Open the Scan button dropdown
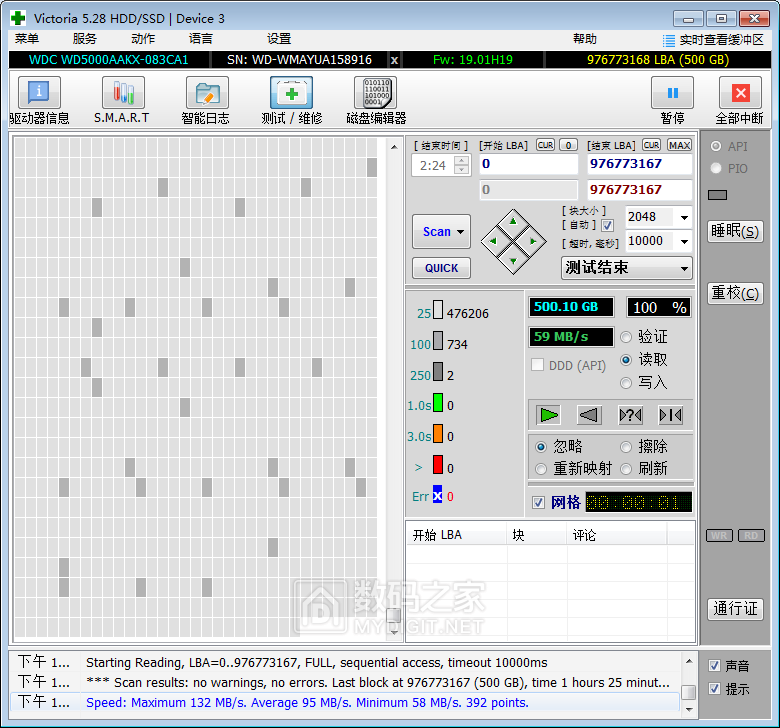Image resolution: width=780 pixels, height=728 pixels. 461,232
